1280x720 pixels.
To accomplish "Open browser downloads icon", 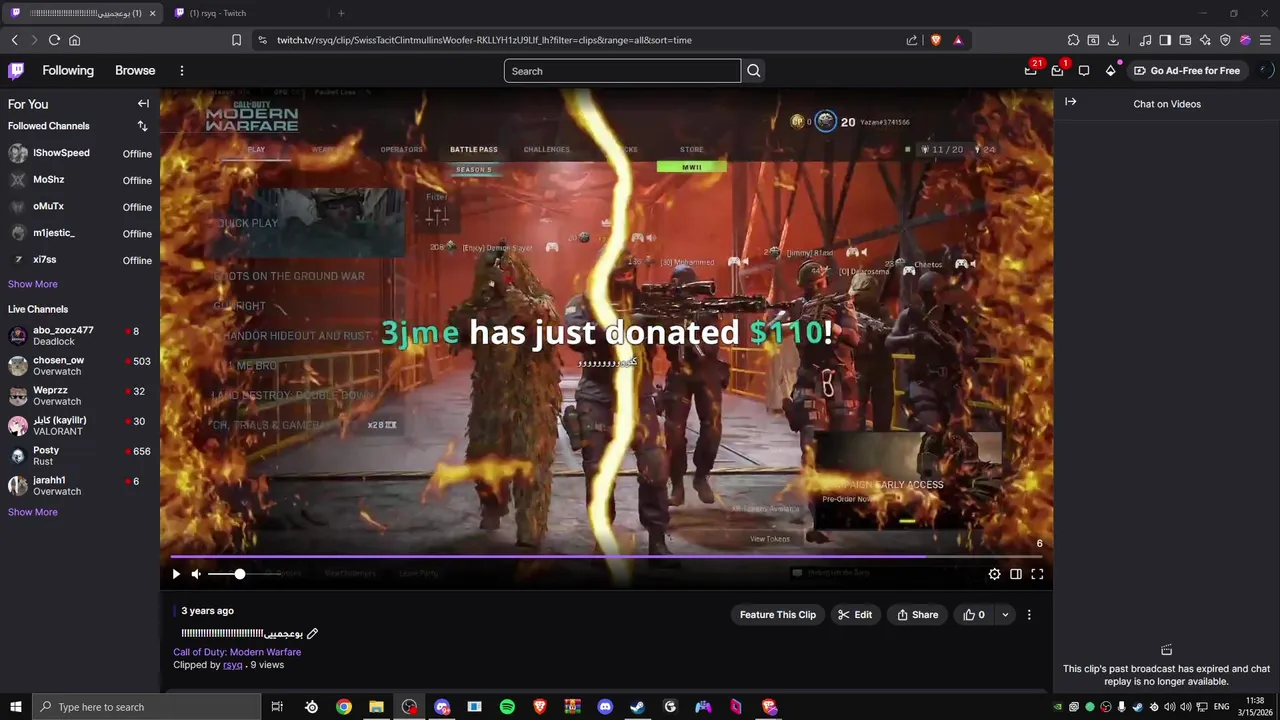I will [1113, 40].
